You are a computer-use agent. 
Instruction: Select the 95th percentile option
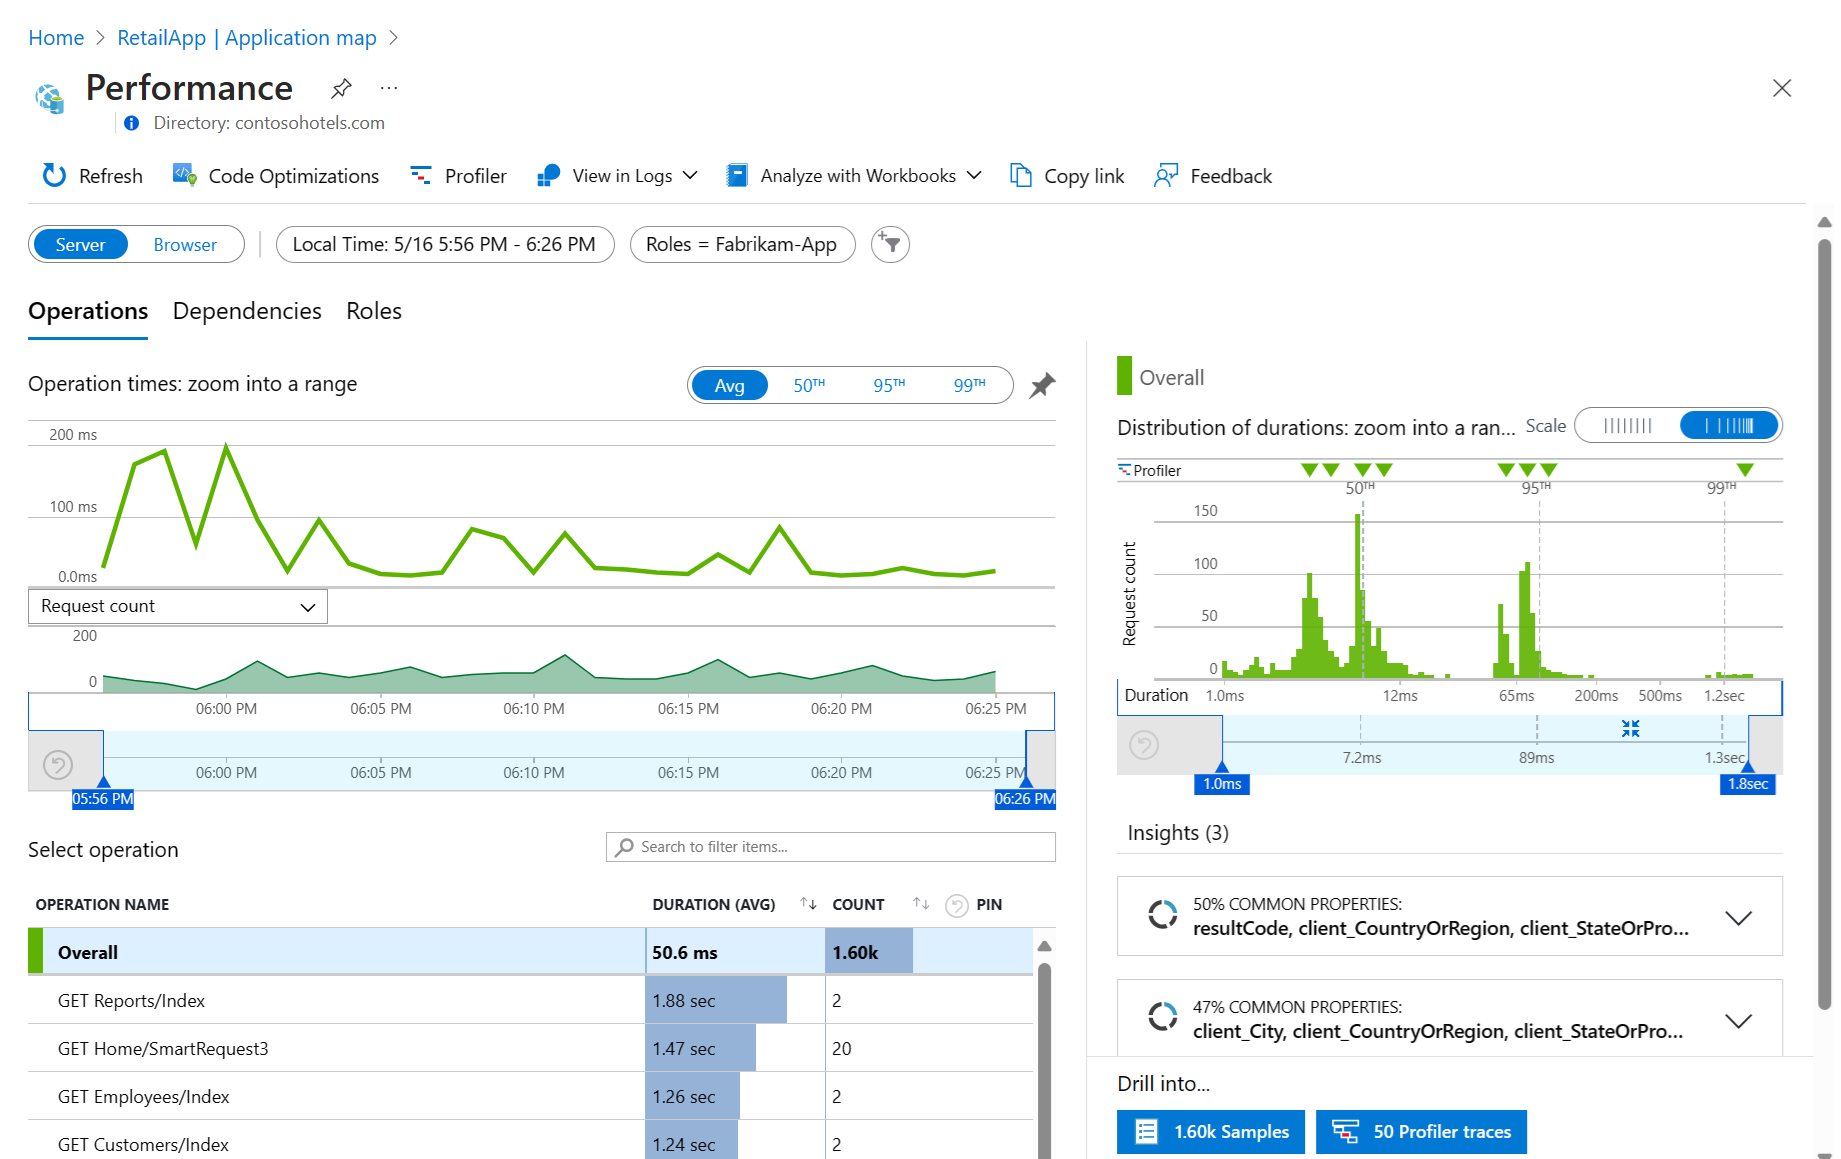[888, 386]
